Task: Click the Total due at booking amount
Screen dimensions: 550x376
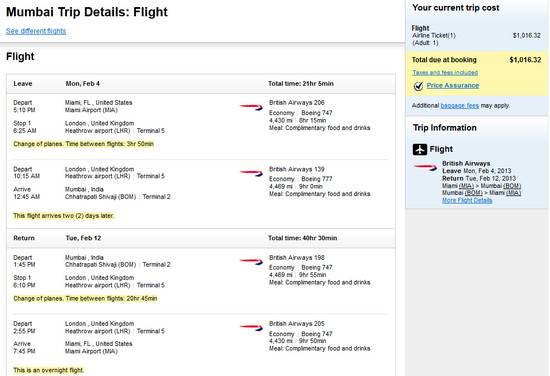Action: (525, 60)
